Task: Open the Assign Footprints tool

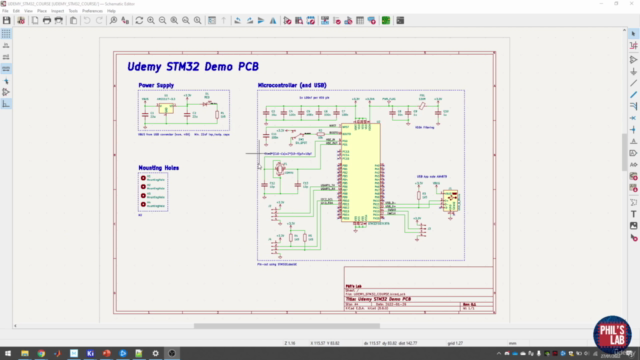Action: [348, 20]
